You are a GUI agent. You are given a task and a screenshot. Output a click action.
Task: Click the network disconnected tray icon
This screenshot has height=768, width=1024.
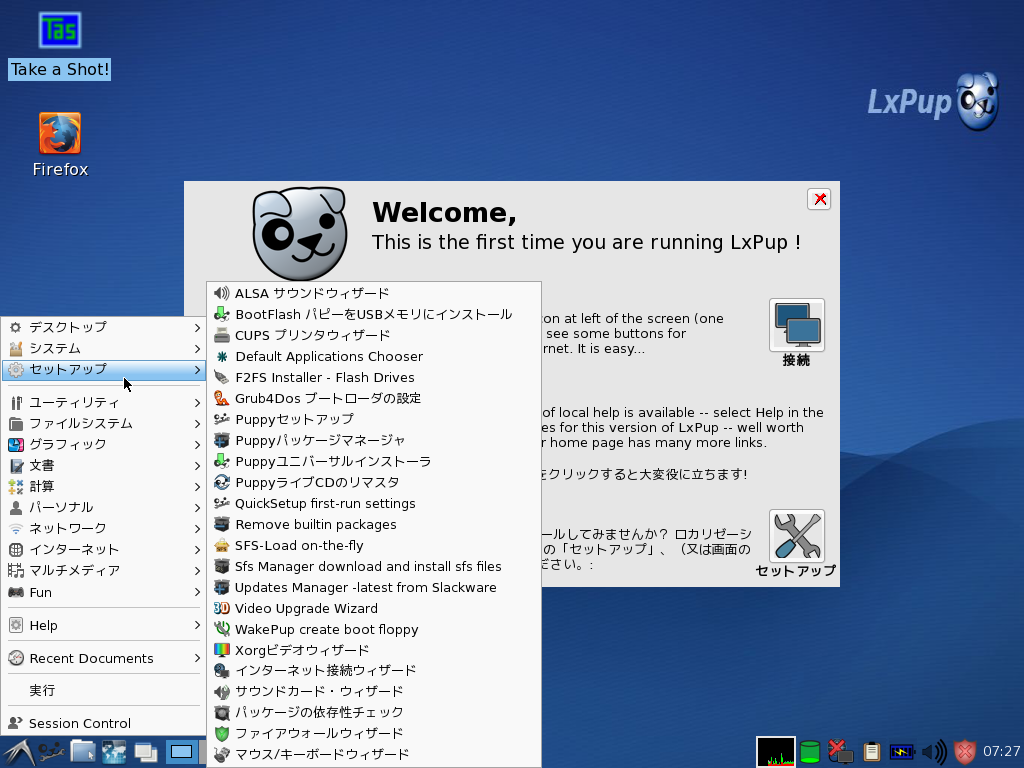tap(840, 752)
